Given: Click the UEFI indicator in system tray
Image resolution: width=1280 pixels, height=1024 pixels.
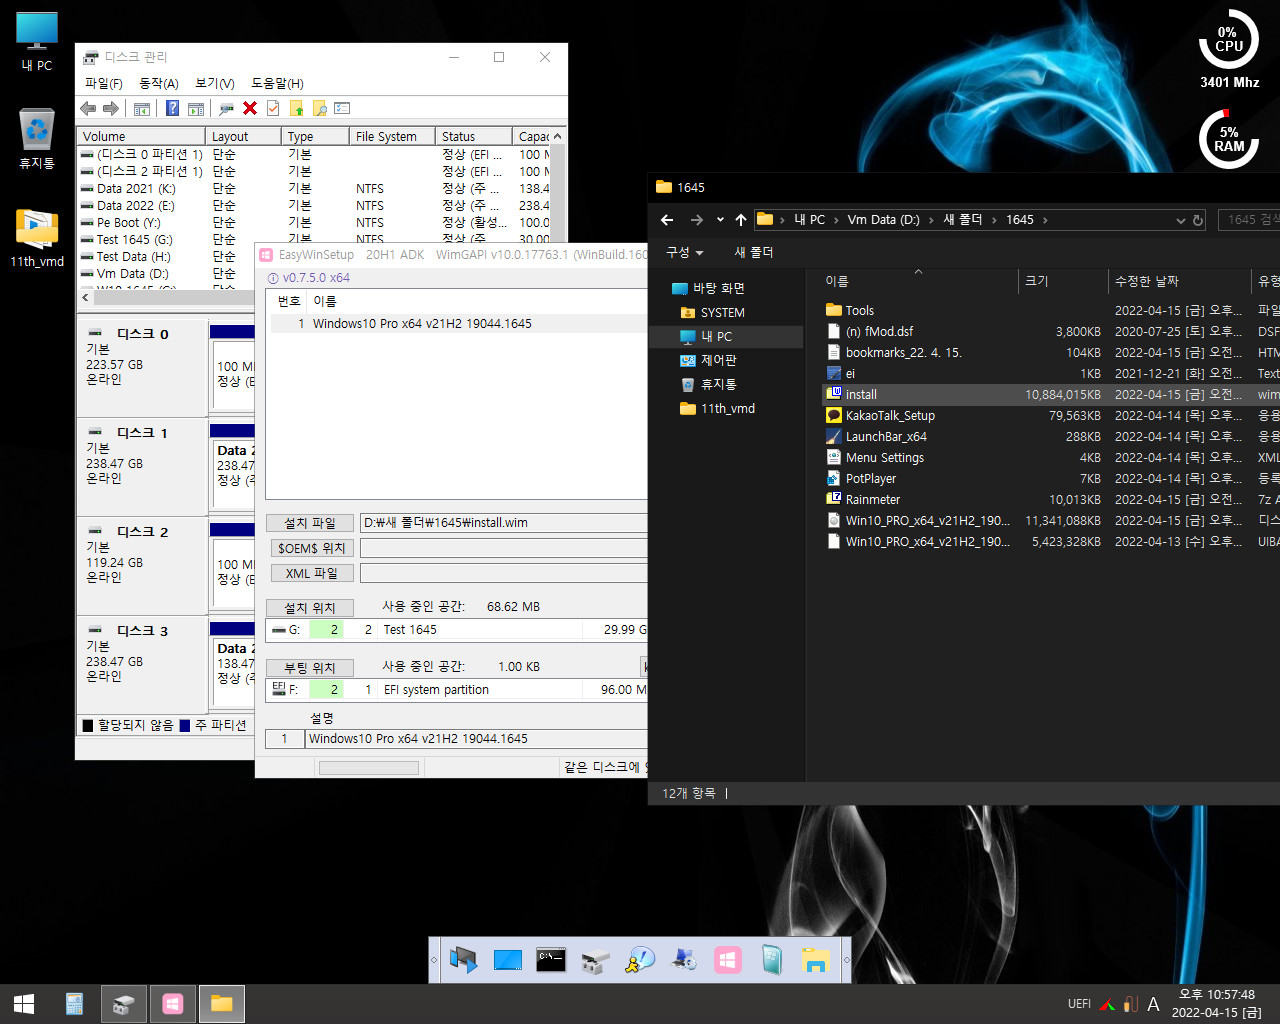Looking at the screenshot, I should click(1079, 1003).
